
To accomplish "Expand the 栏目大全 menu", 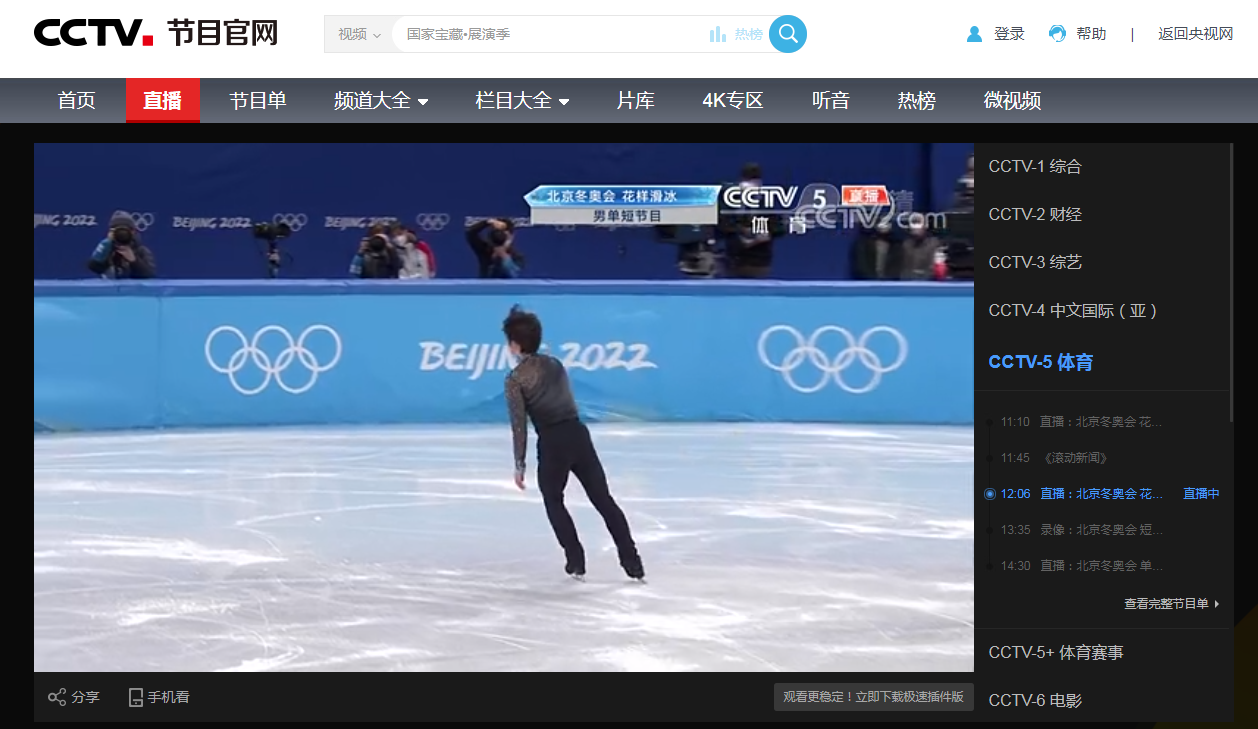I will tap(522, 100).
